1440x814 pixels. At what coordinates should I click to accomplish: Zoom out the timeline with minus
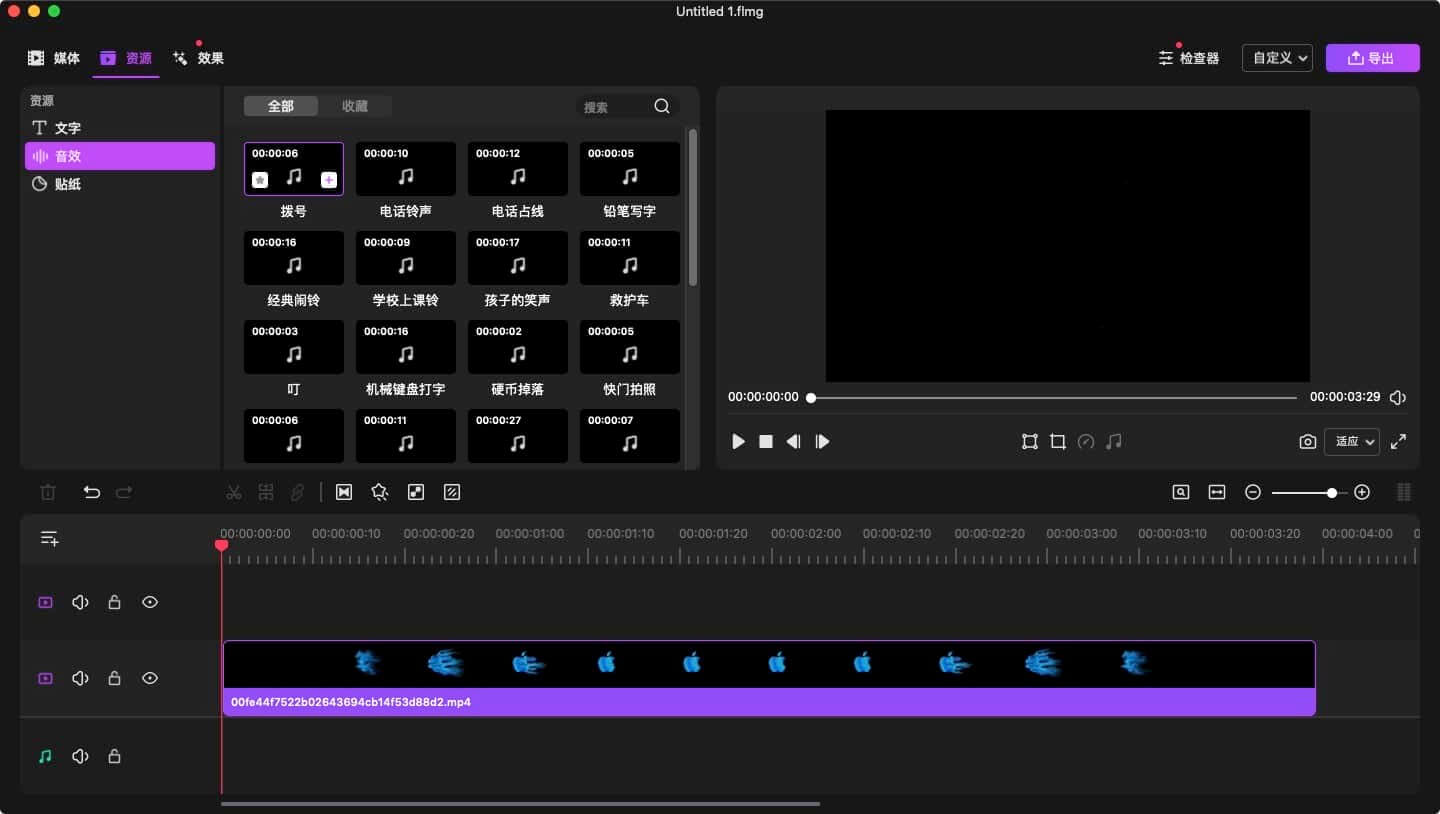point(1253,492)
